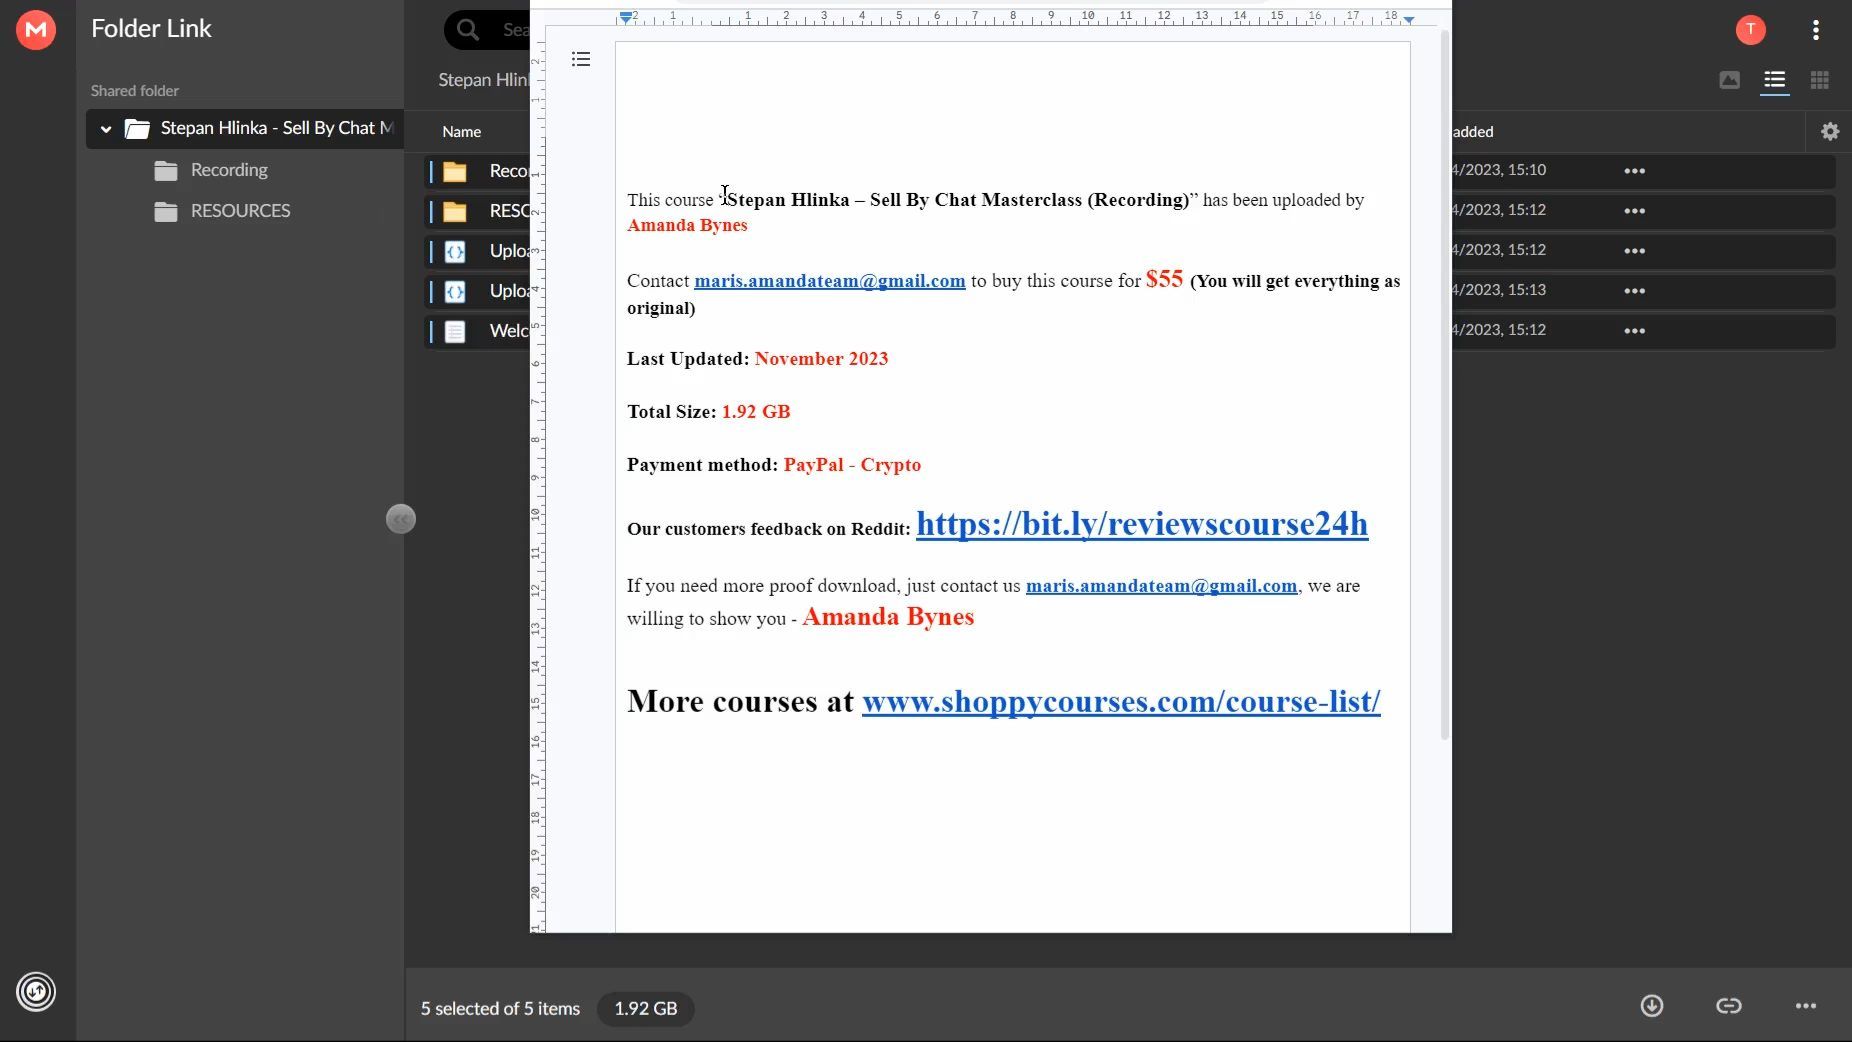Viewport: 1852px width, 1042px height.
Task: Sort by the Name column header
Action: 461,132
